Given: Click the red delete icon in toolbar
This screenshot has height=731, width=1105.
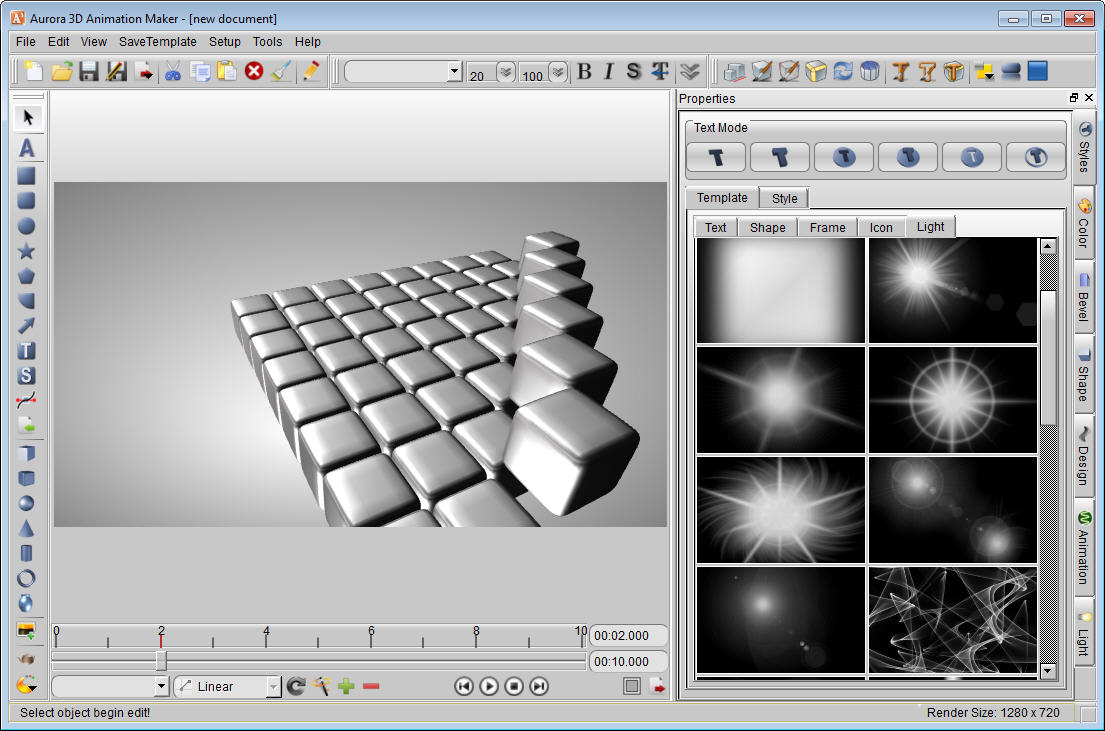Looking at the screenshot, I should (254, 71).
